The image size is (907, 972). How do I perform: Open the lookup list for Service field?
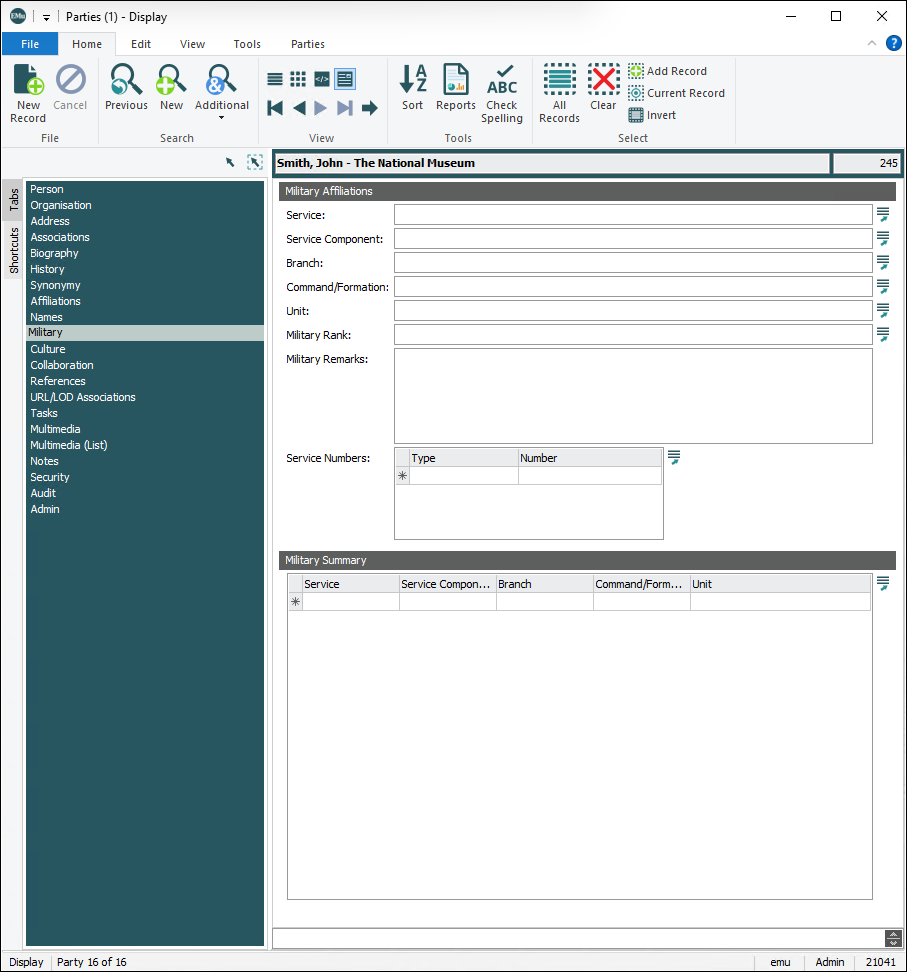click(x=883, y=214)
